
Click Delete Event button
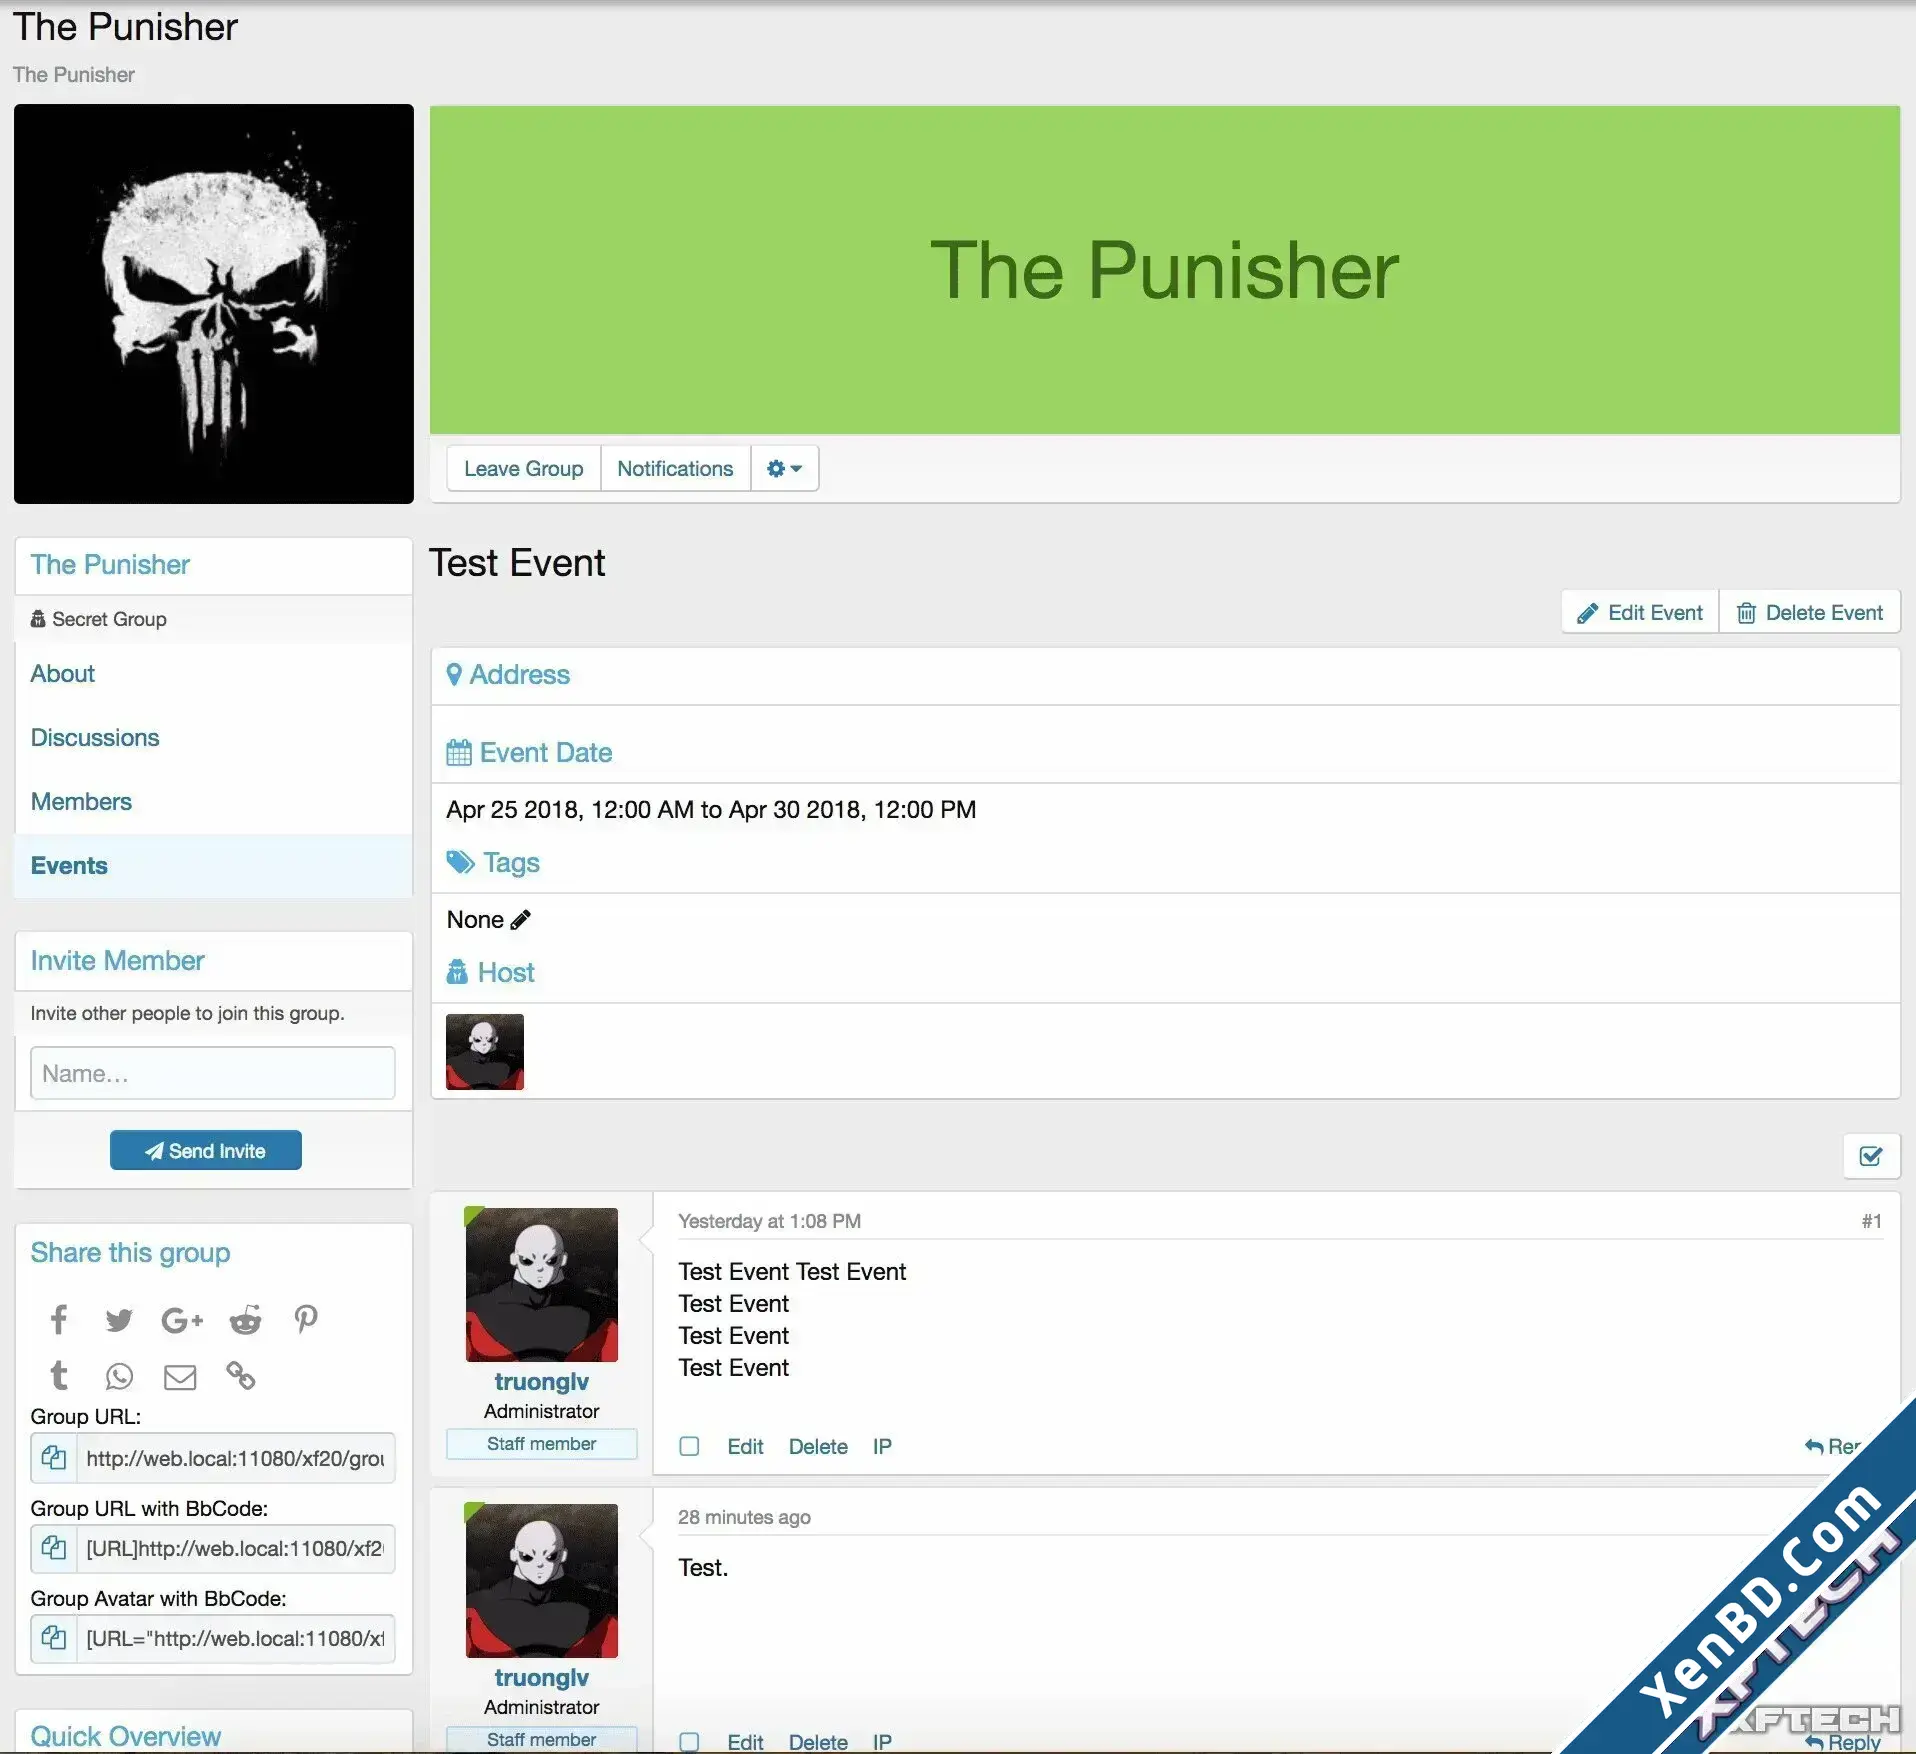(x=1810, y=613)
